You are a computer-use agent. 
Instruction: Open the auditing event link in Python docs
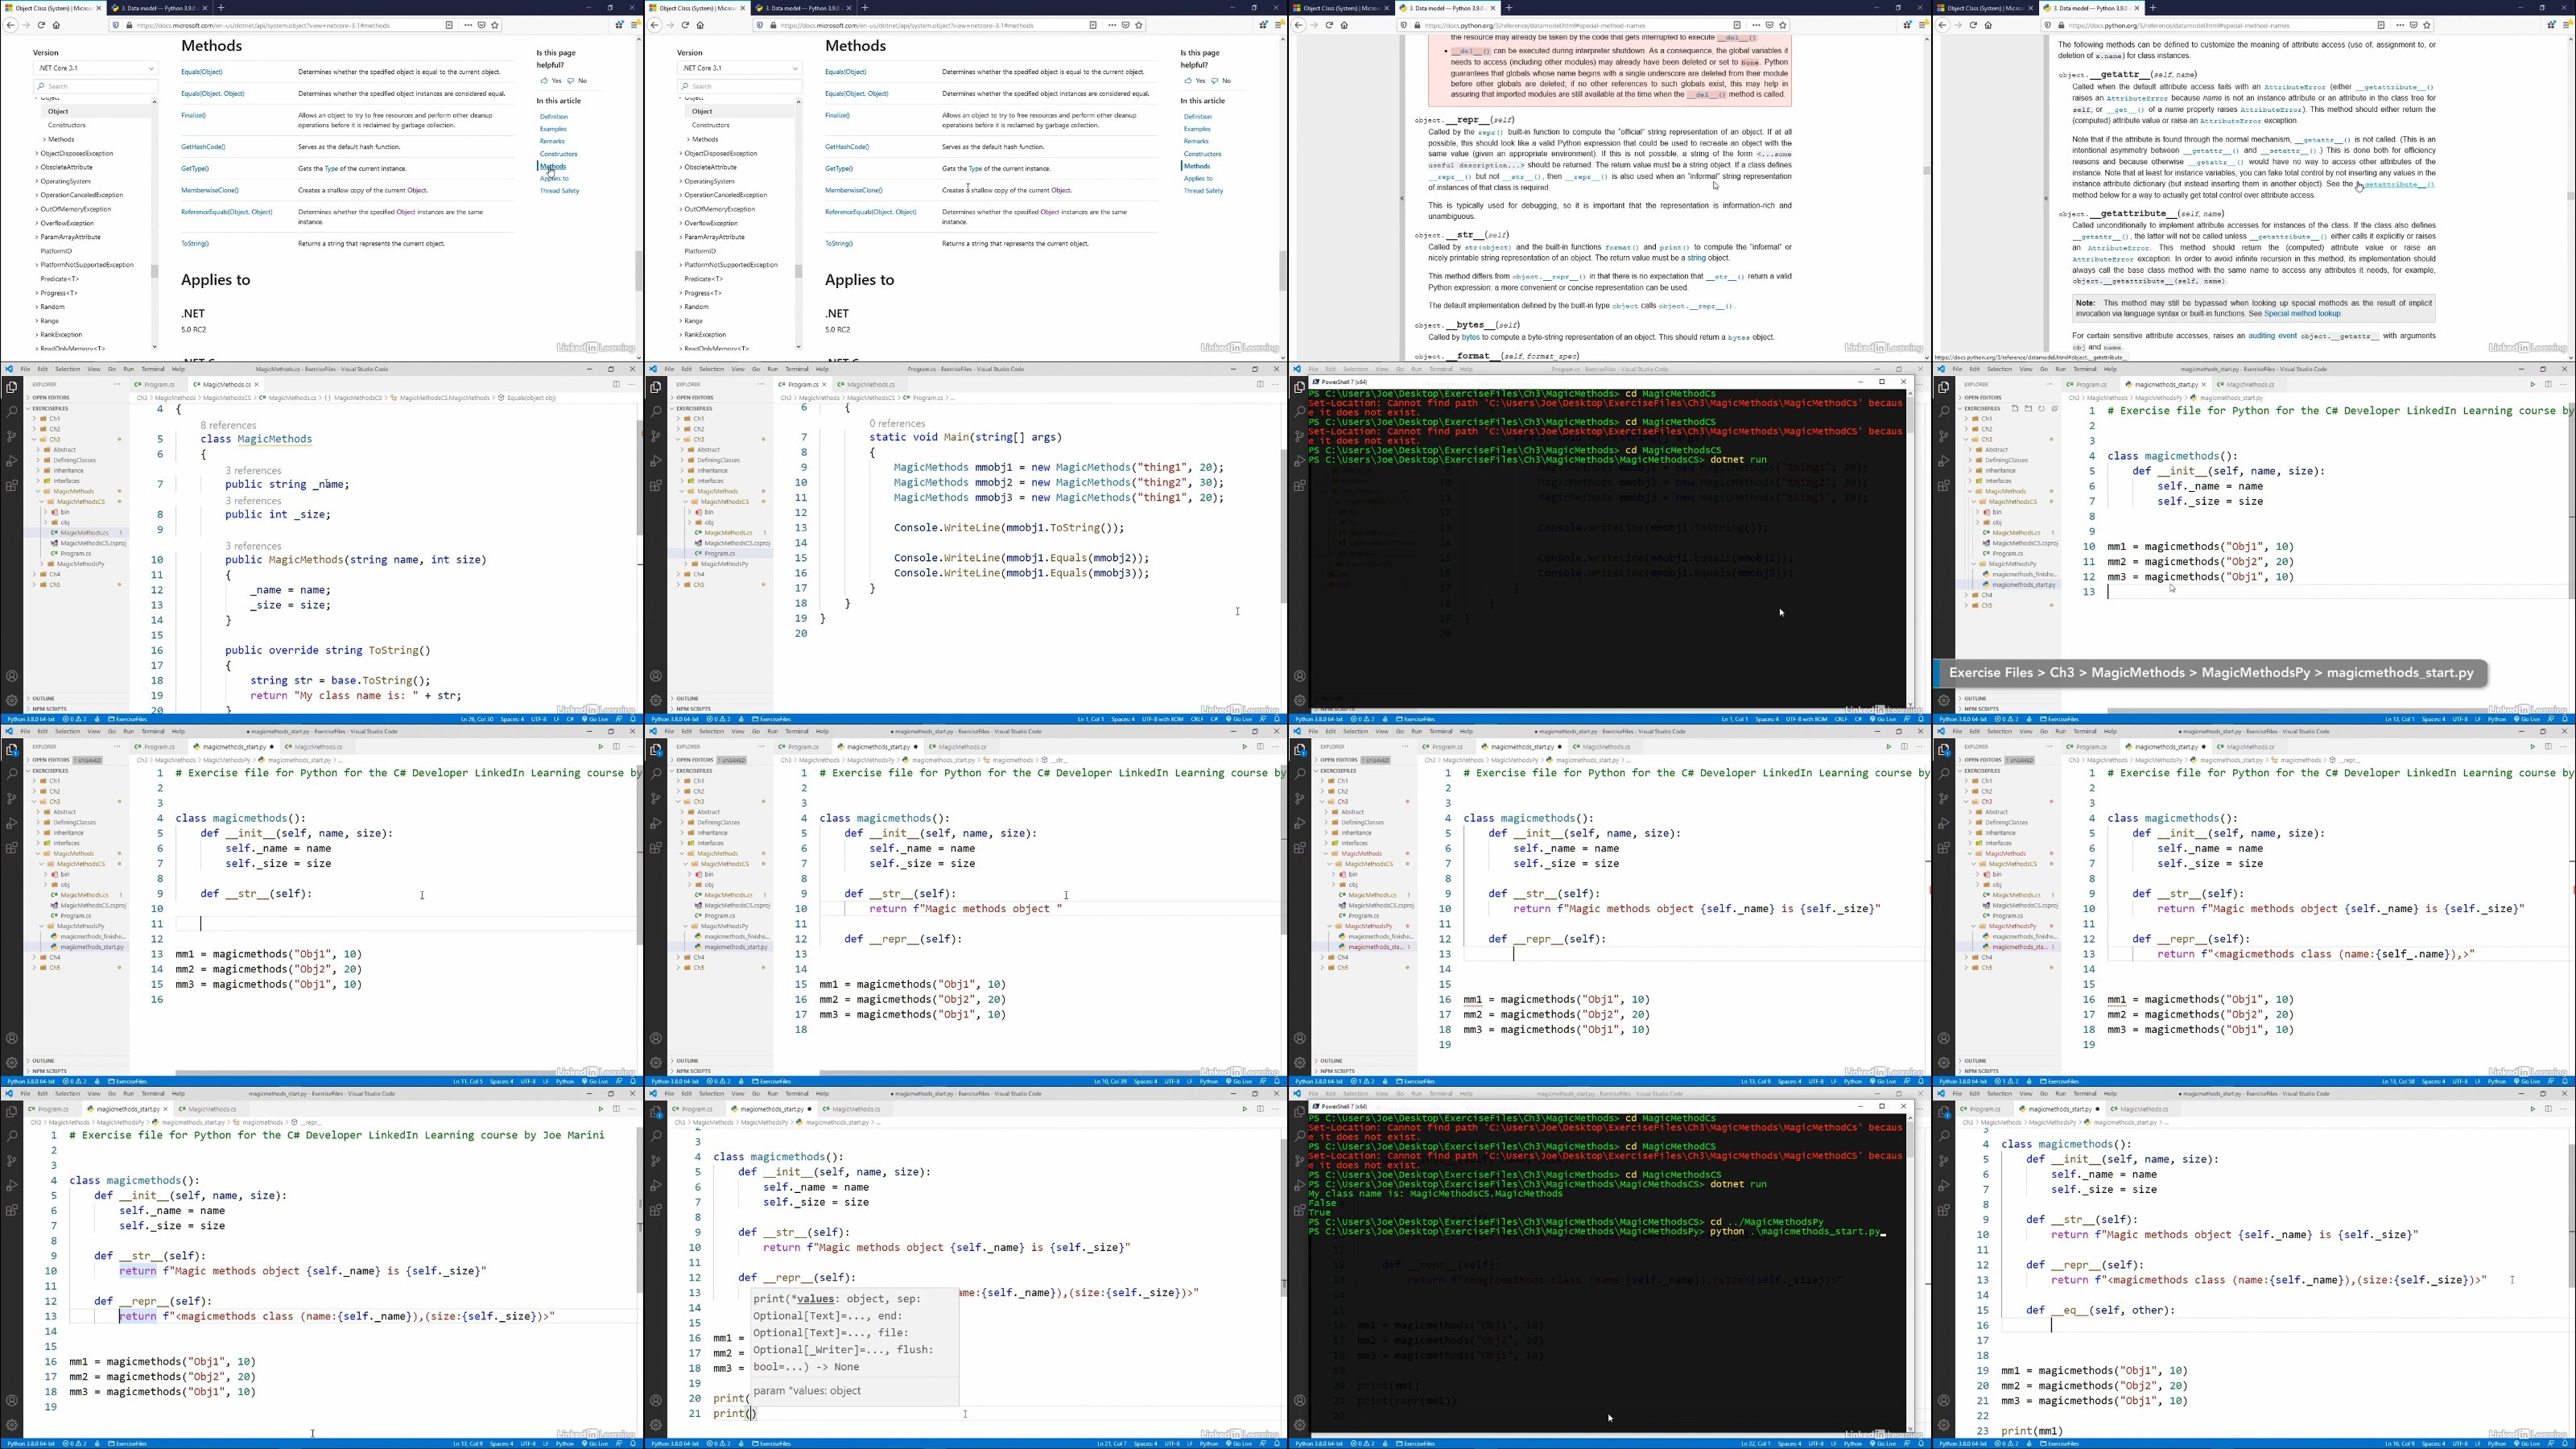(x=2272, y=336)
